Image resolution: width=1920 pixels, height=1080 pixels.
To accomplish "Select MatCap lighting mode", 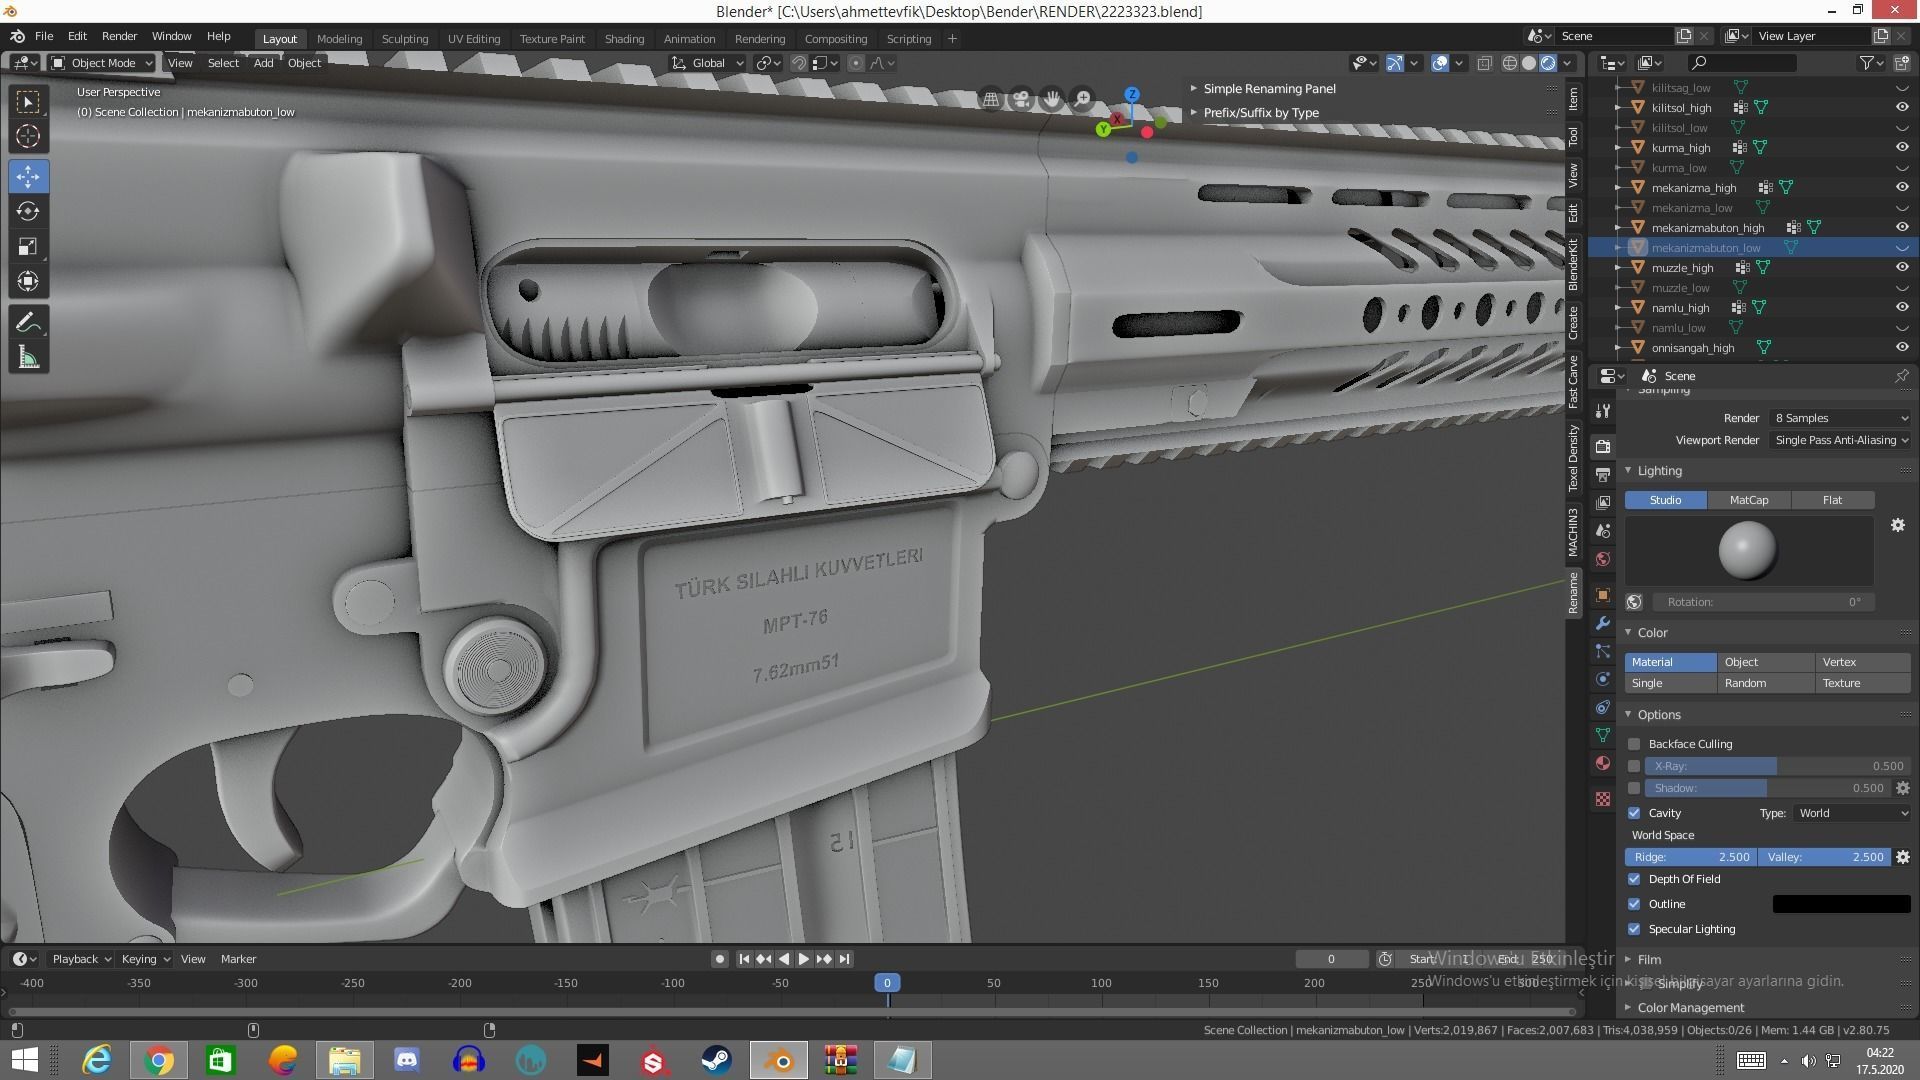I will pyautogui.click(x=1749, y=500).
